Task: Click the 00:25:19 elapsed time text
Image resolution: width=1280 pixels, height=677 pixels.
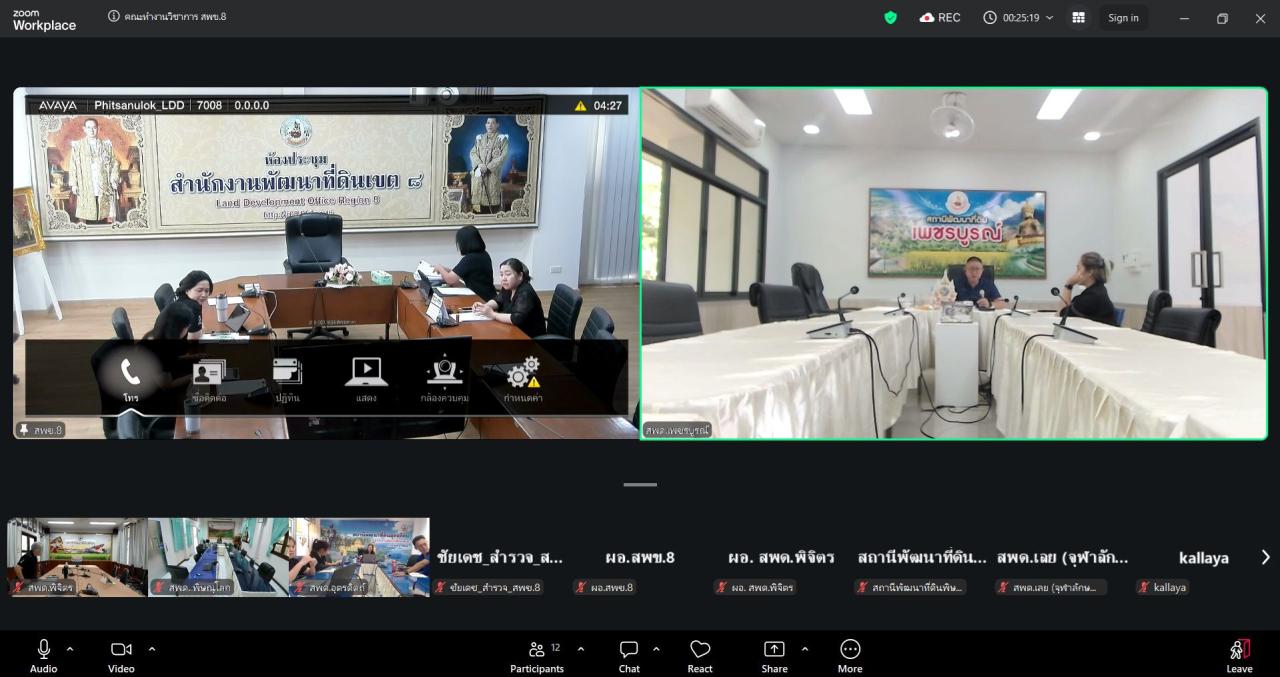Action: pos(1021,18)
